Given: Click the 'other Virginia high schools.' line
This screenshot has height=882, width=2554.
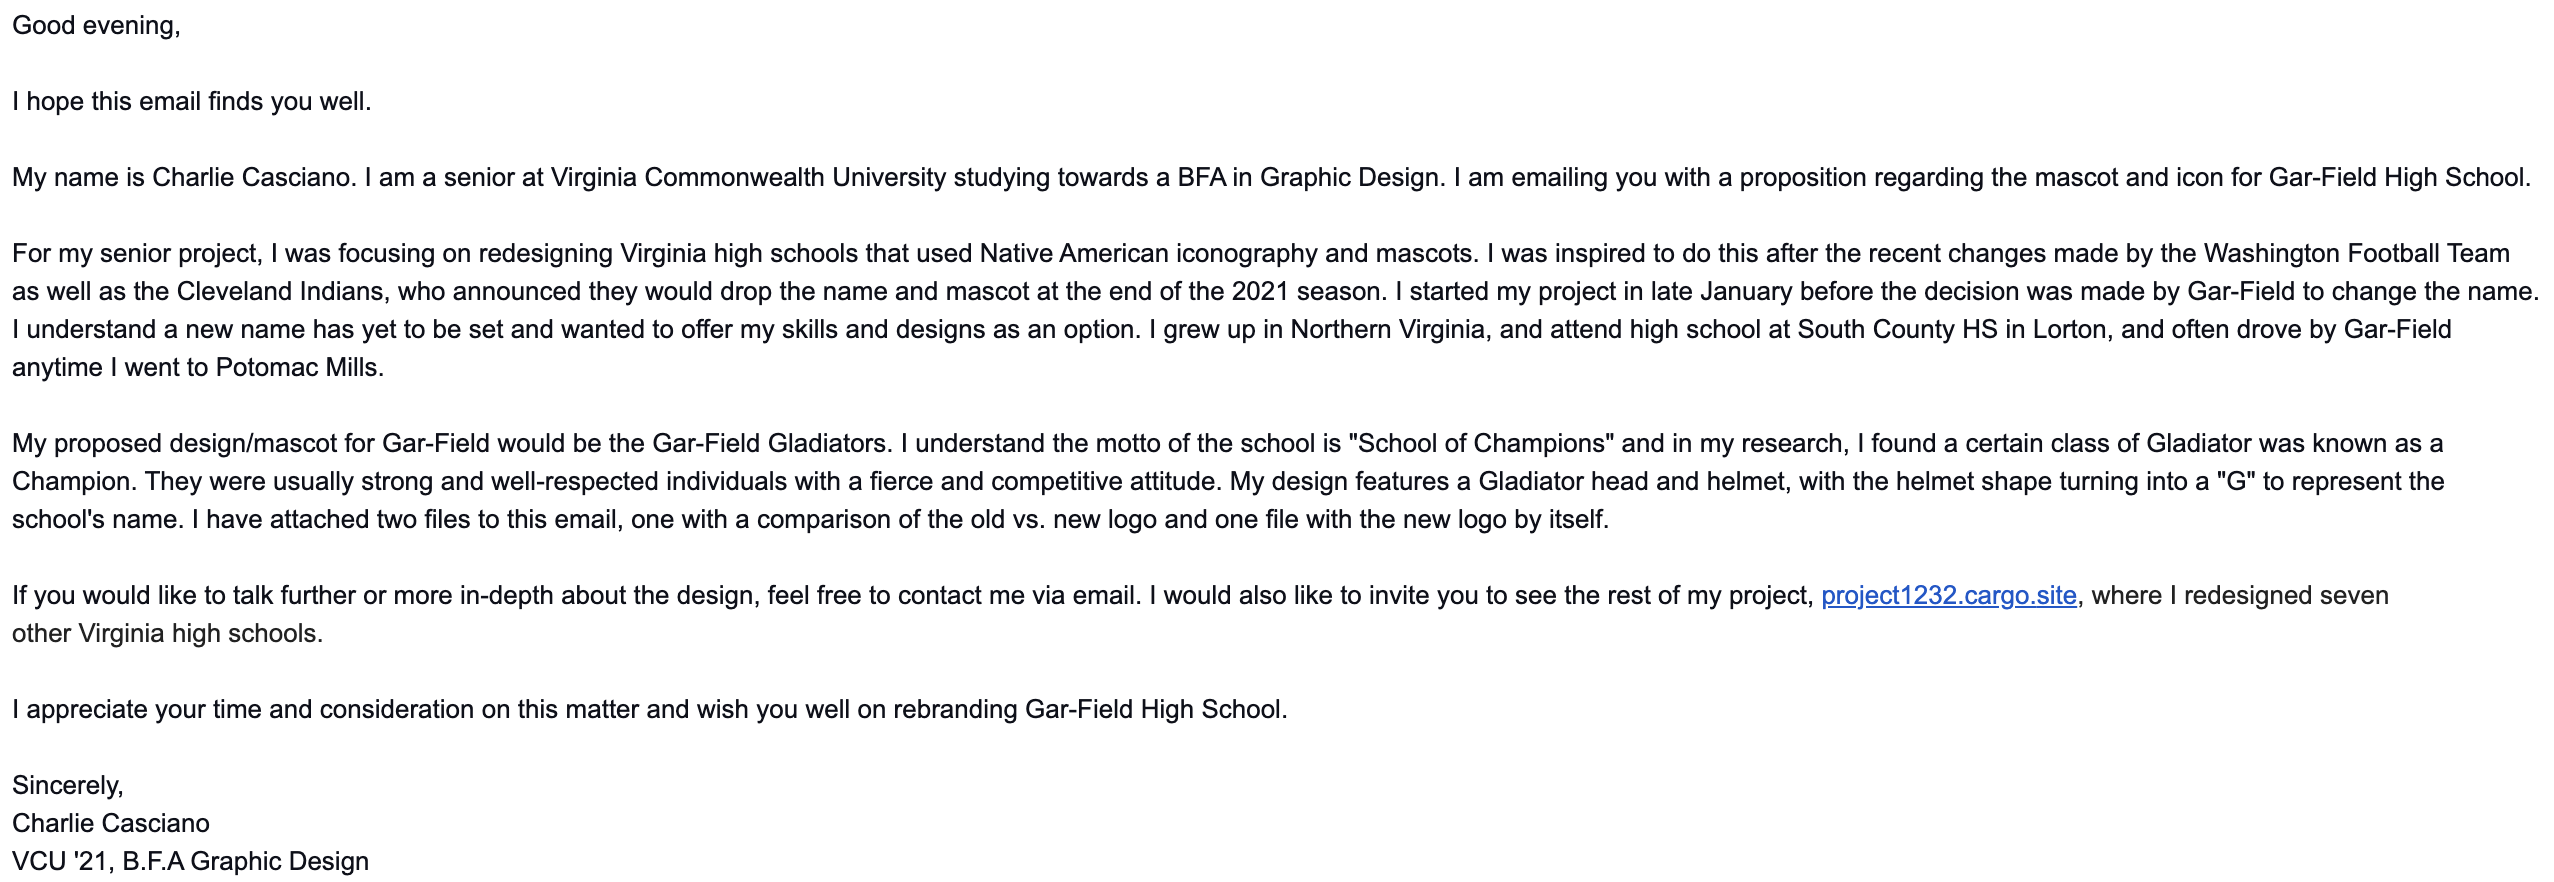Looking at the screenshot, I should point(168,633).
